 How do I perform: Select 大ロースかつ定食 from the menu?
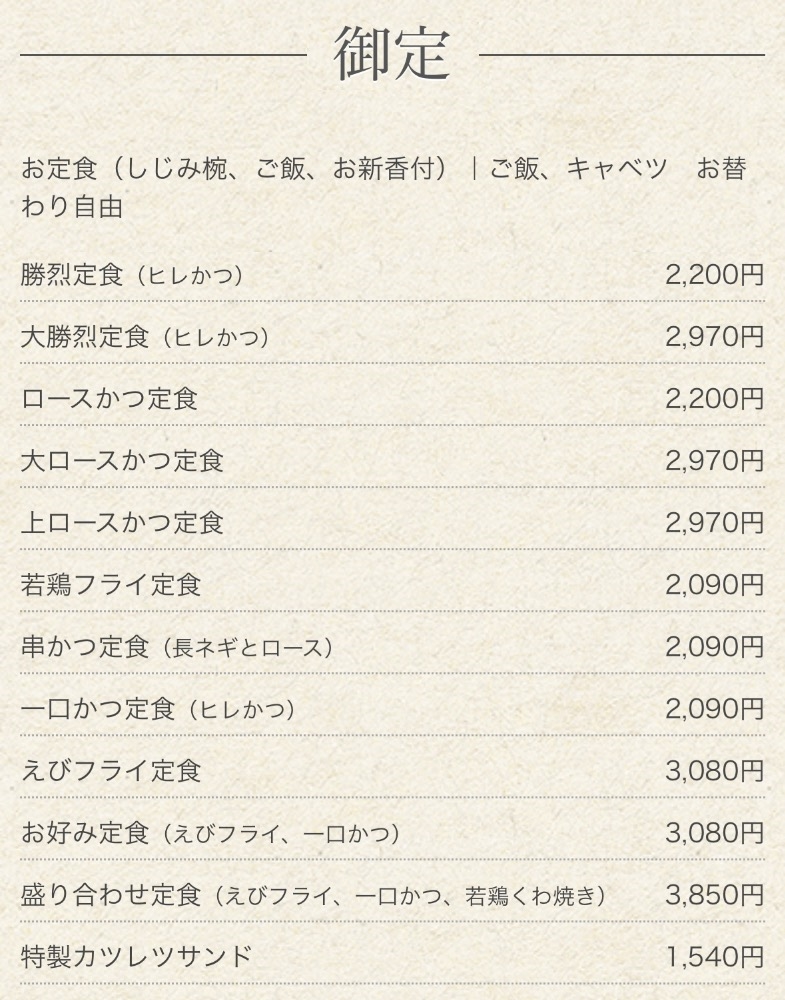click(x=122, y=461)
